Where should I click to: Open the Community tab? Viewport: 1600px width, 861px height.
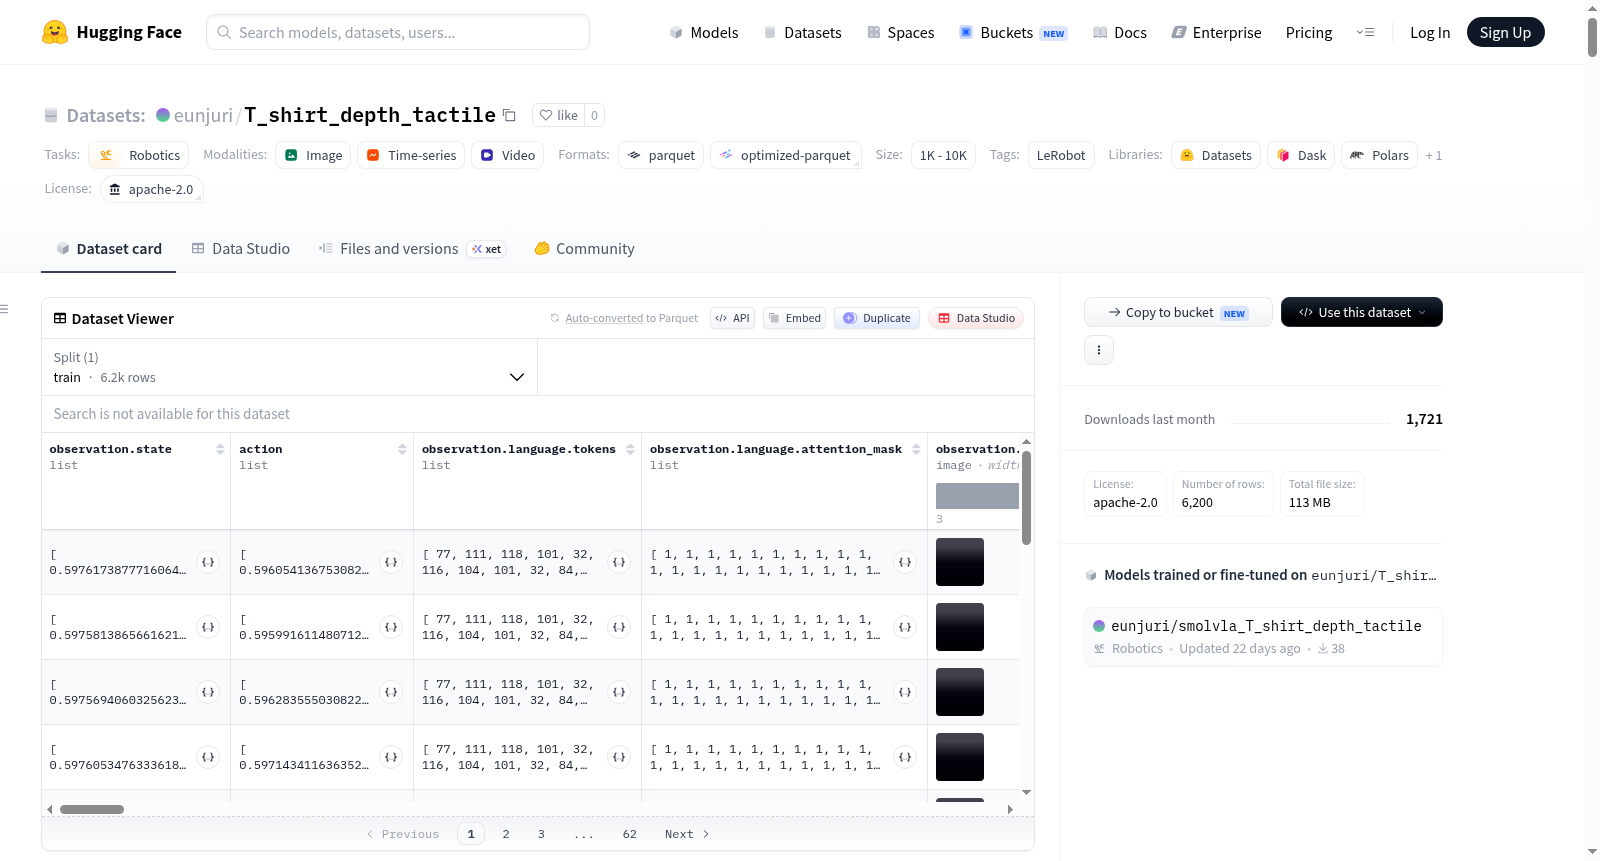(584, 249)
